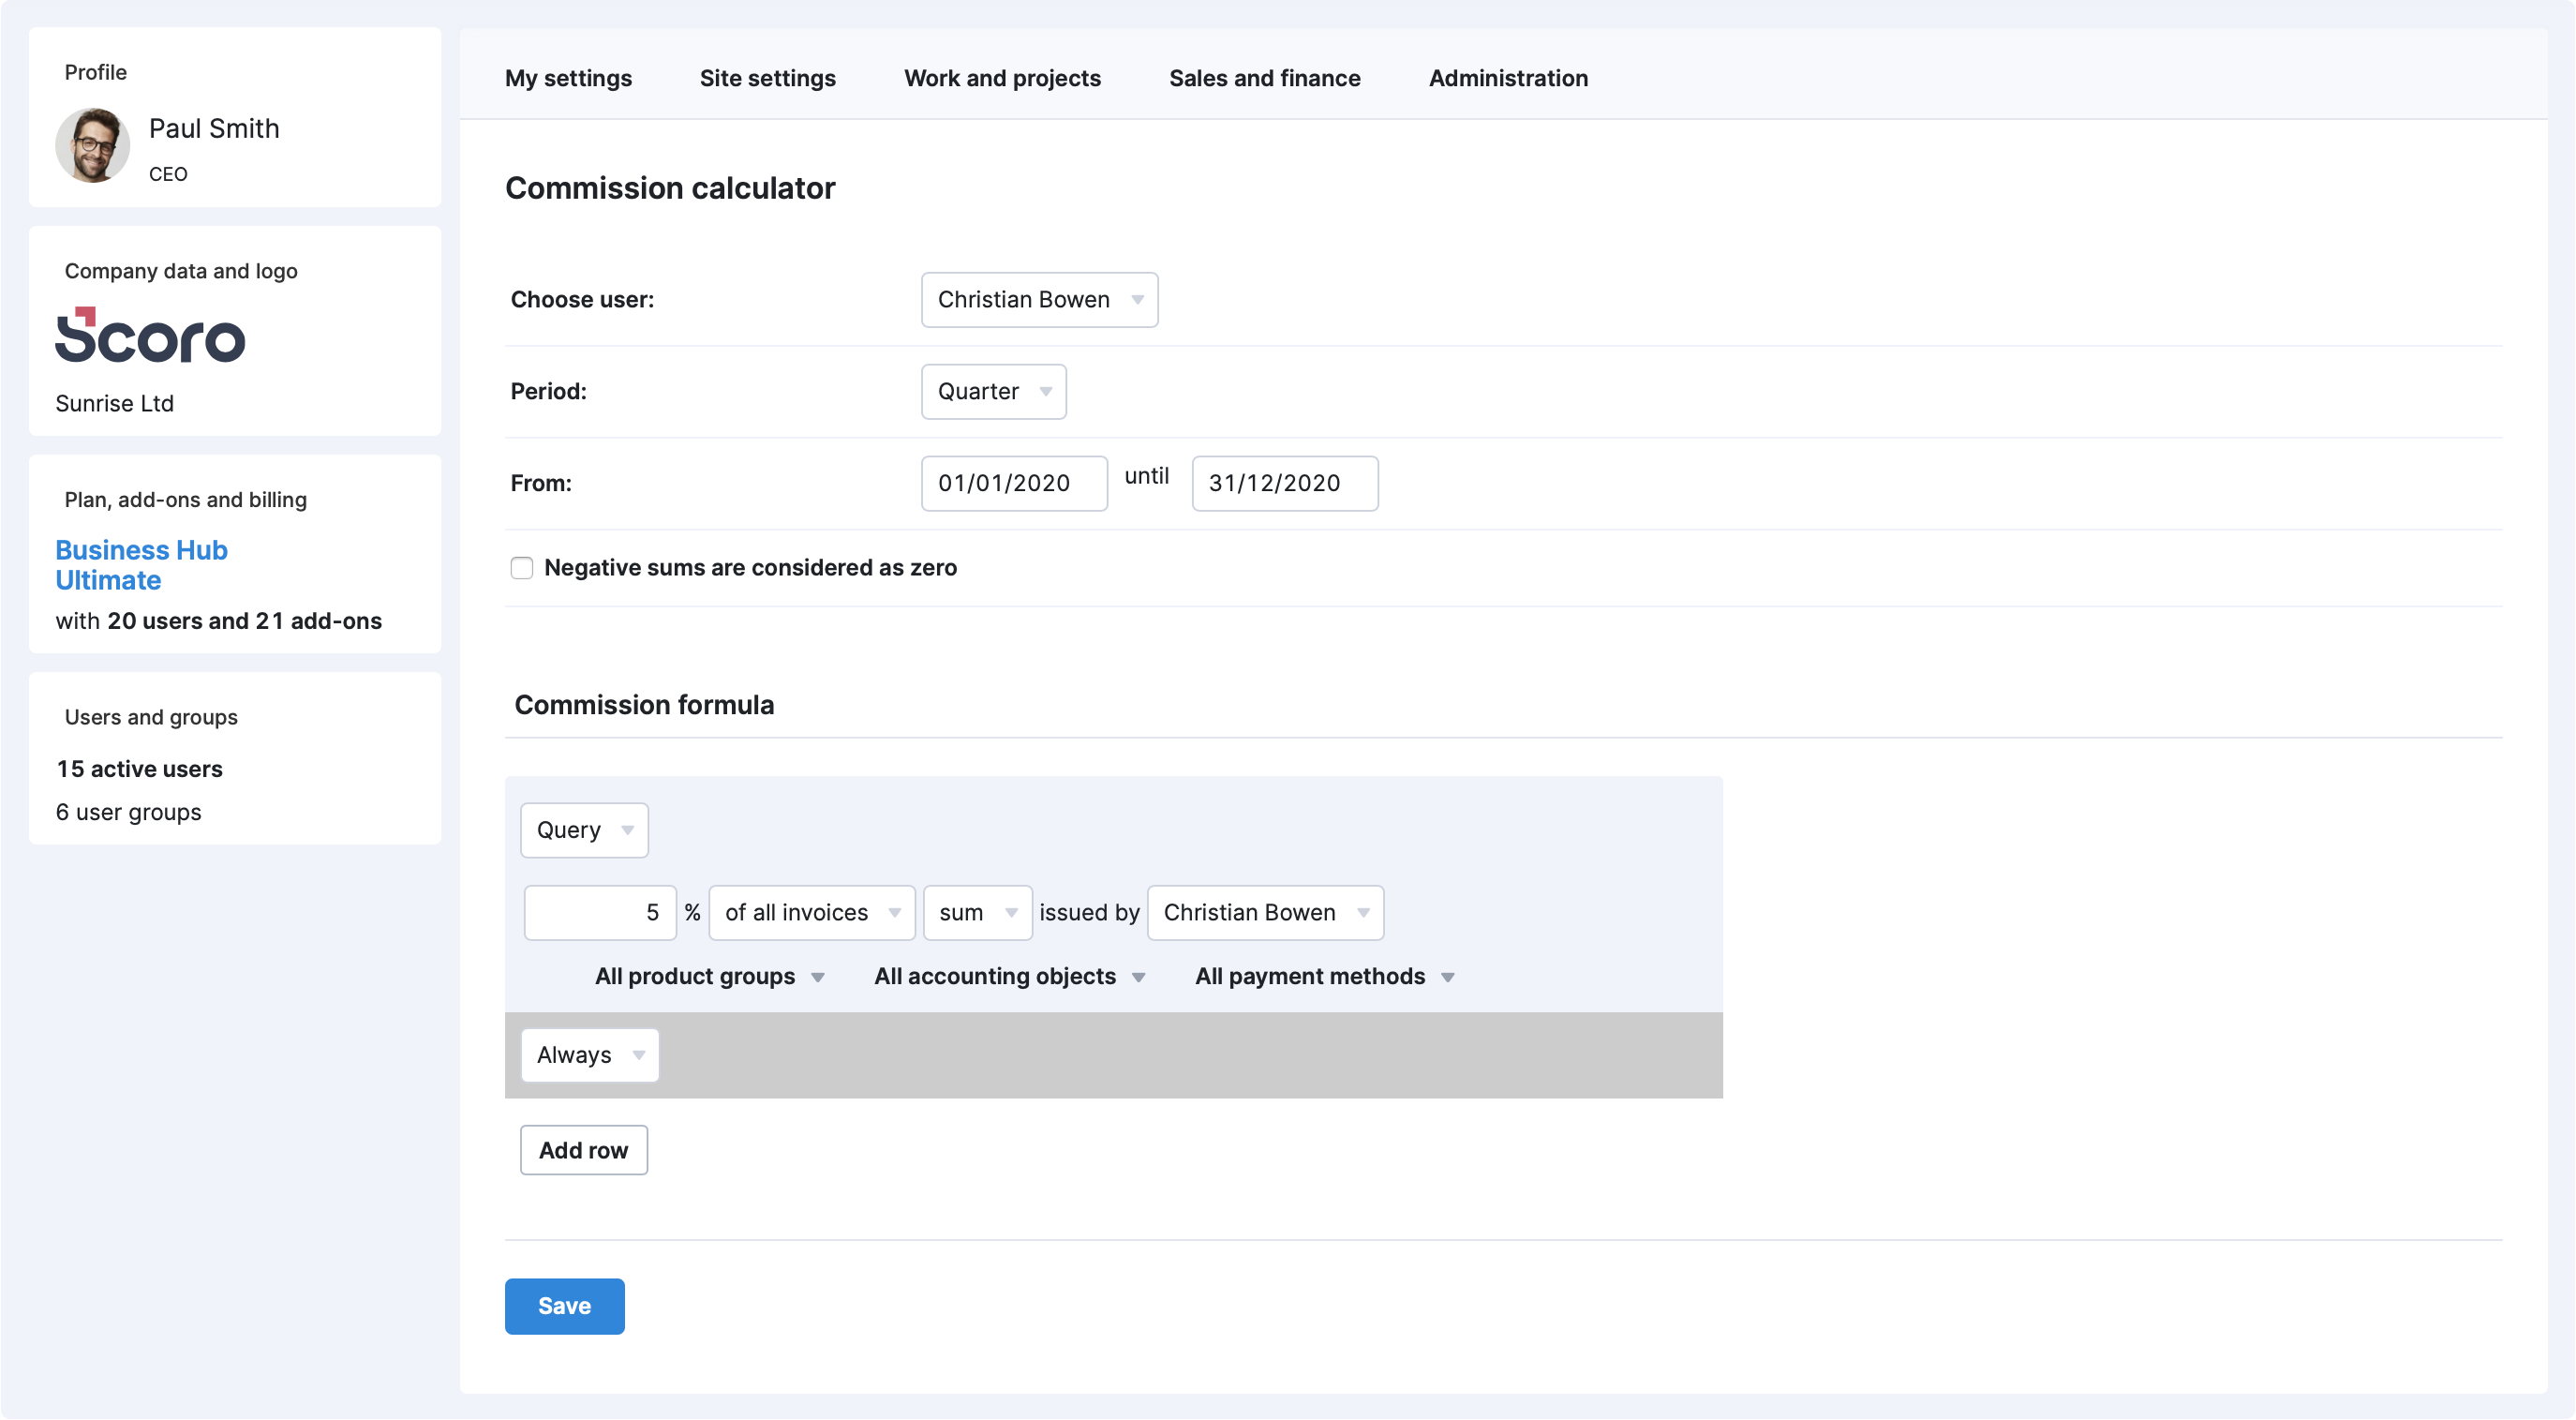Image resolution: width=2576 pixels, height=1420 pixels.
Task: Open the Choose user dropdown
Action: [x=1039, y=300]
